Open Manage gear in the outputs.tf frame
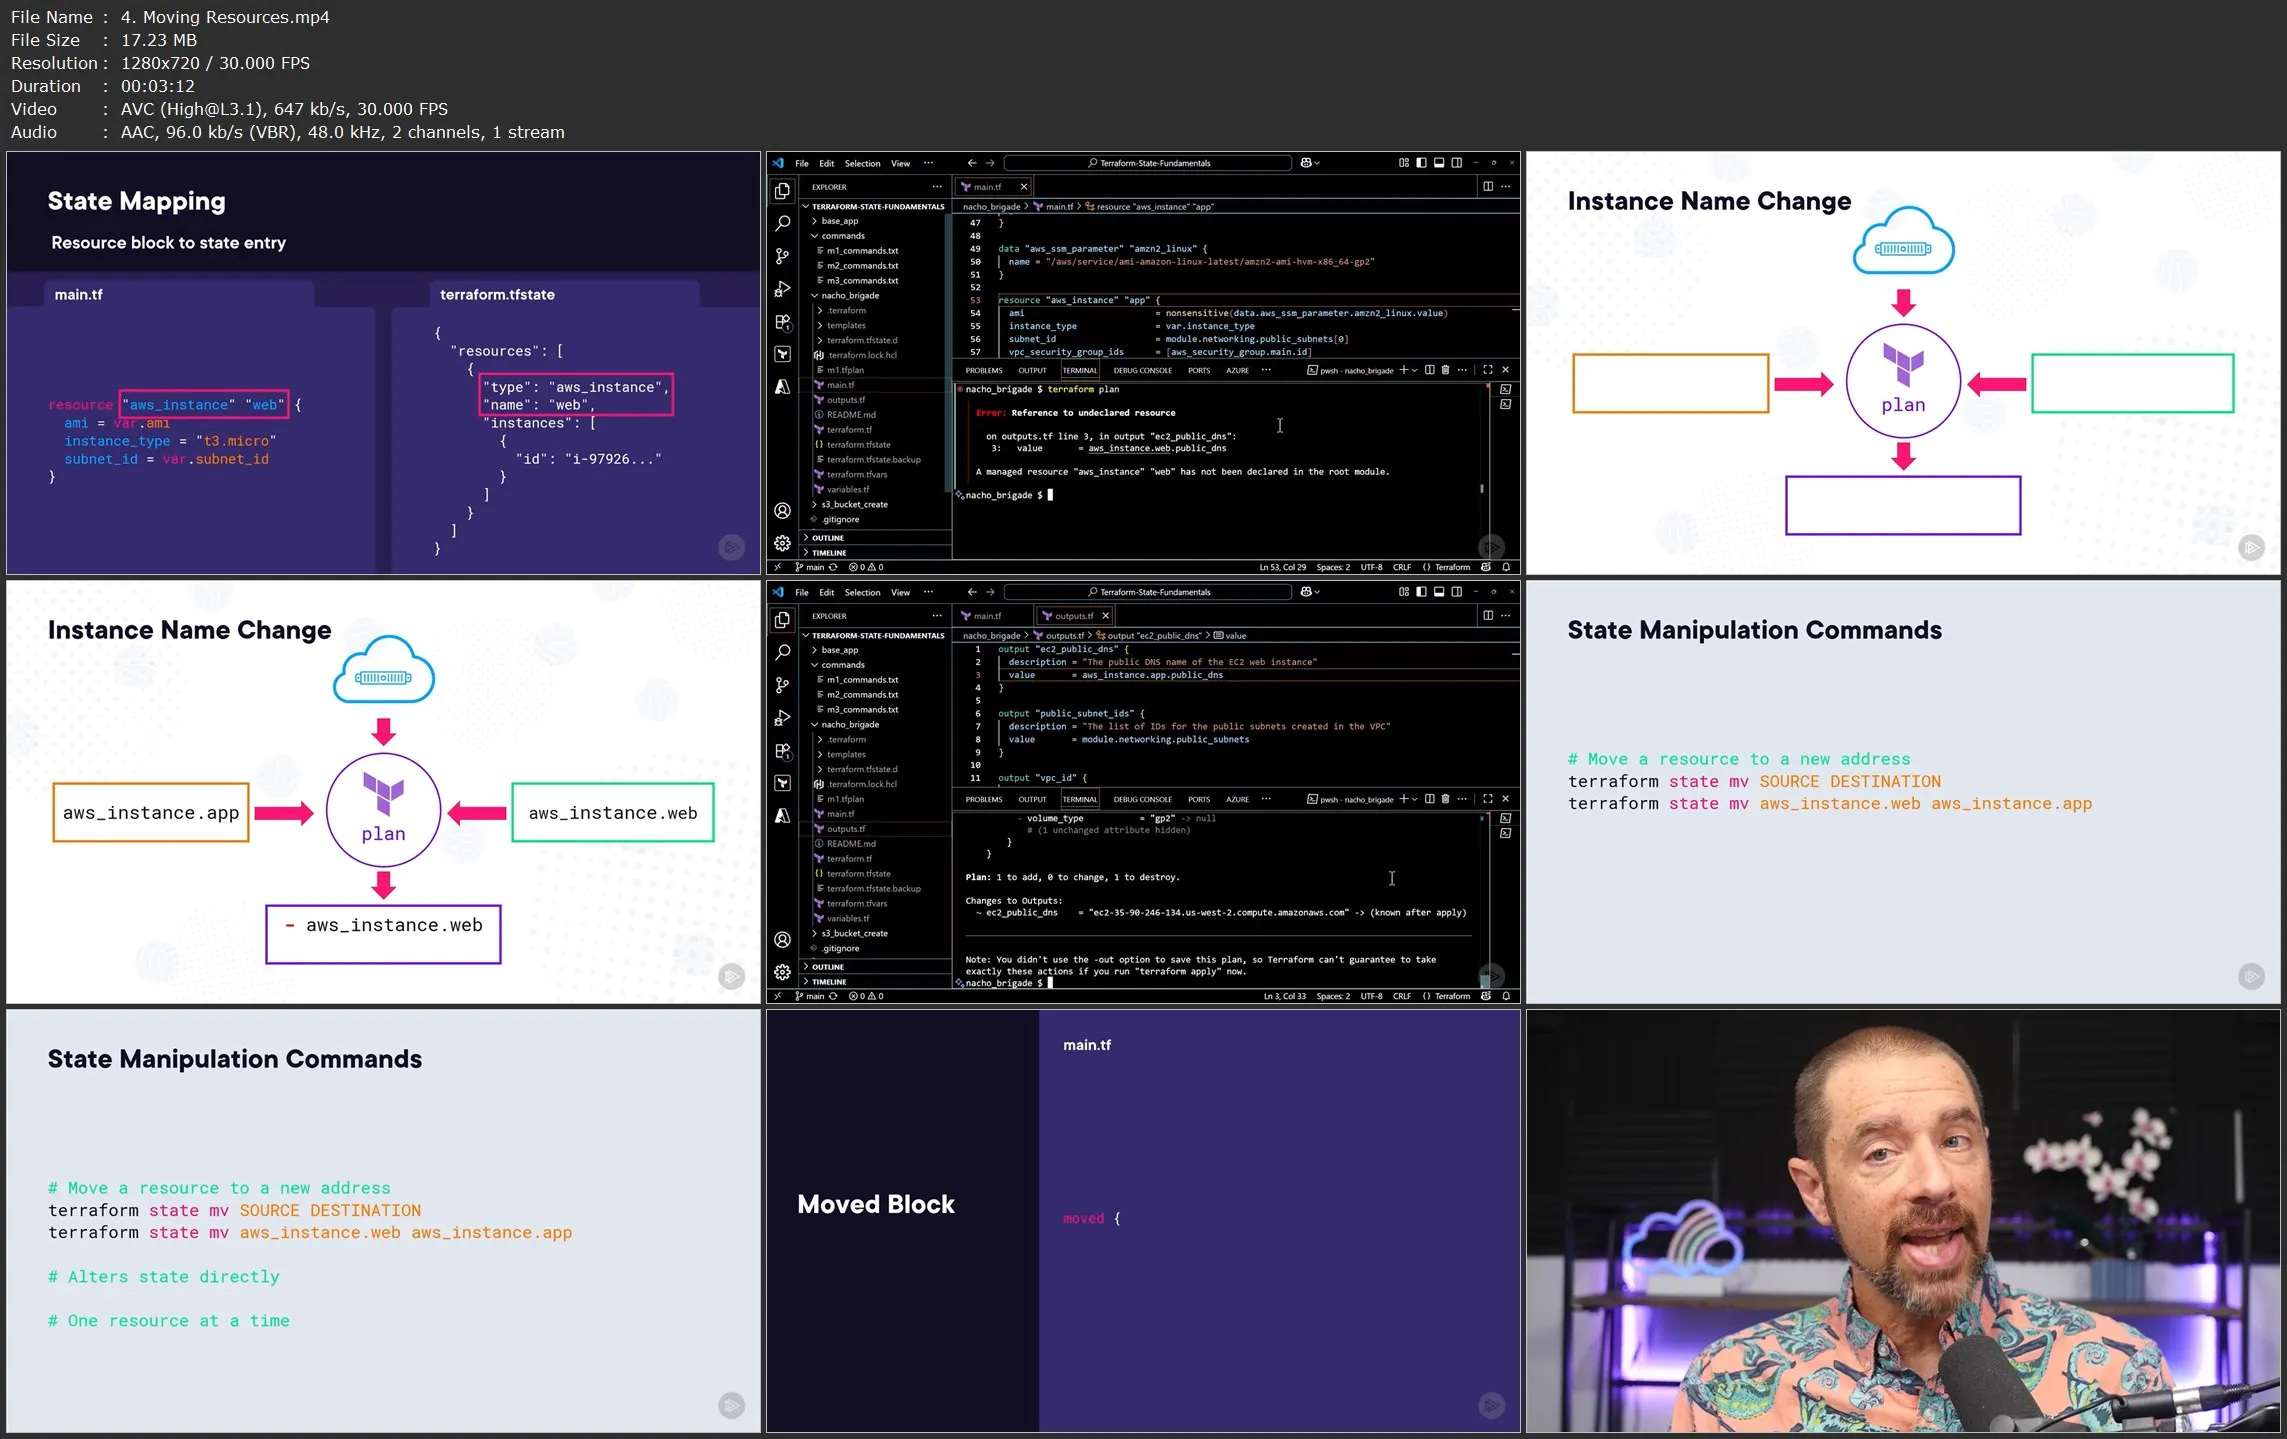Image resolution: width=2287 pixels, height=1439 pixels. coord(782,972)
